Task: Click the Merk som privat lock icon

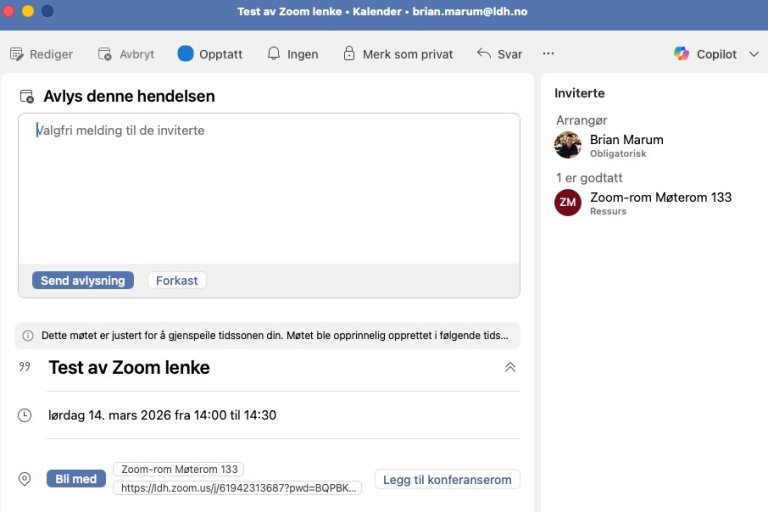Action: pos(349,53)
